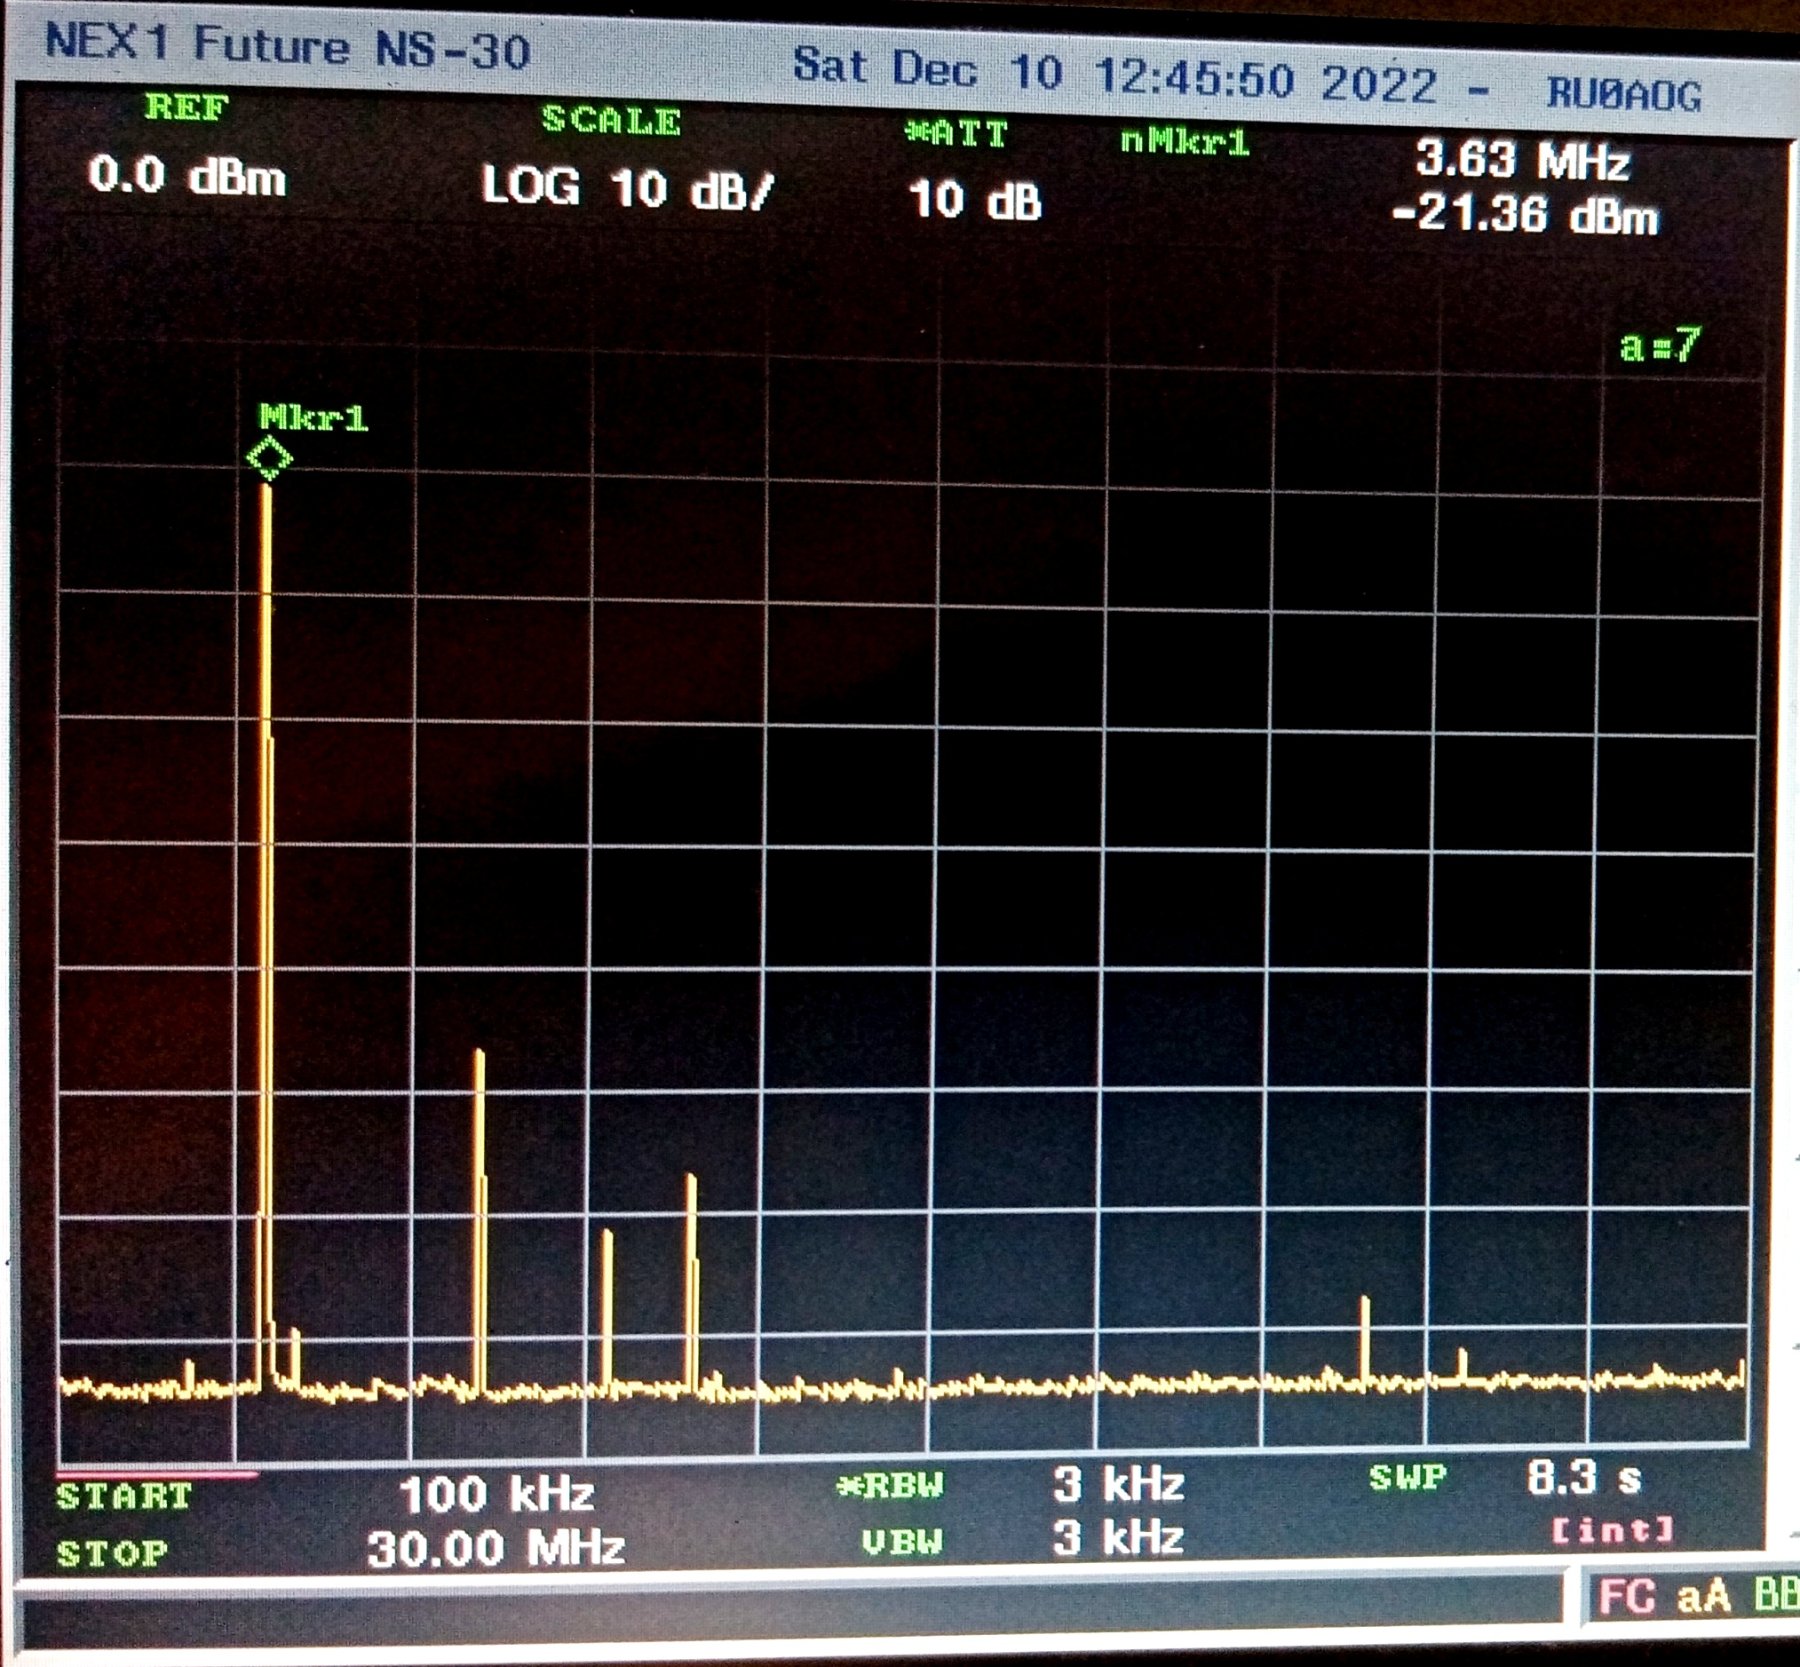Click the Mkr1 label above the peak

click(x=313, y=417)
